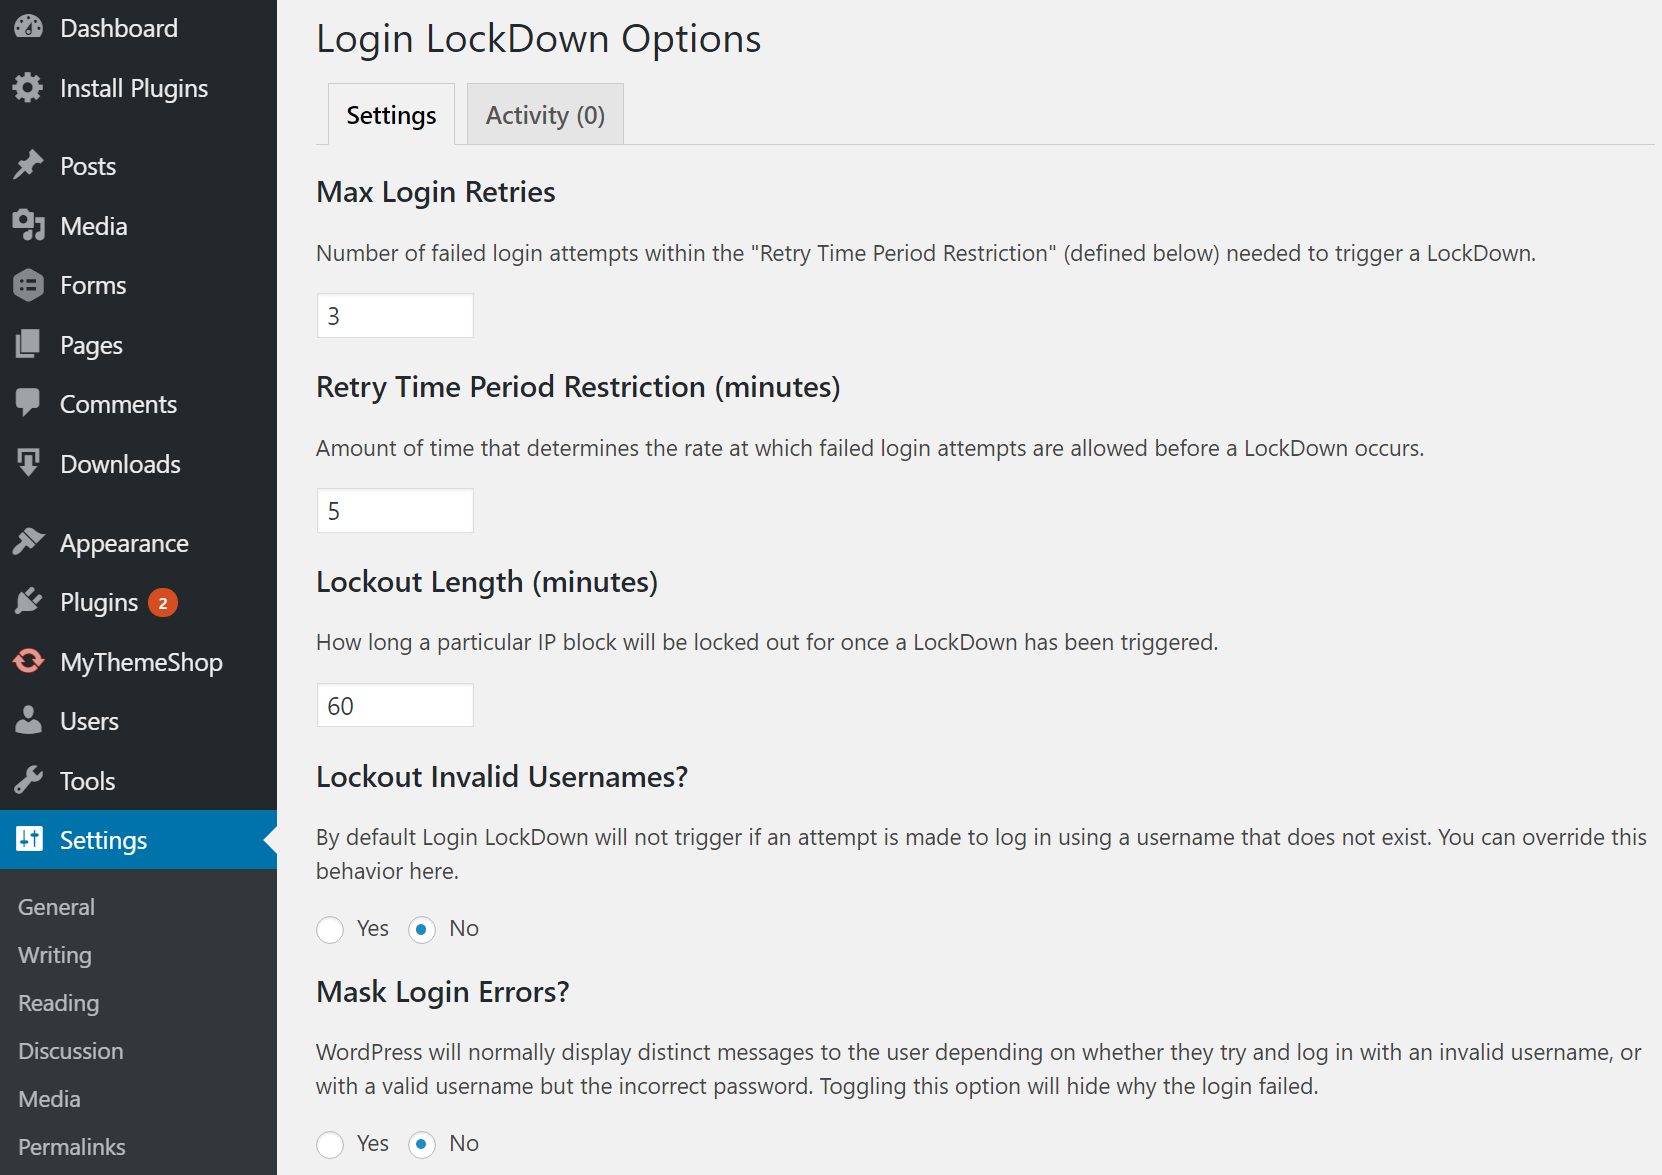Open the Writing settings page
This screenshot has height=1175, width=1662.
(x=54, y=955)
